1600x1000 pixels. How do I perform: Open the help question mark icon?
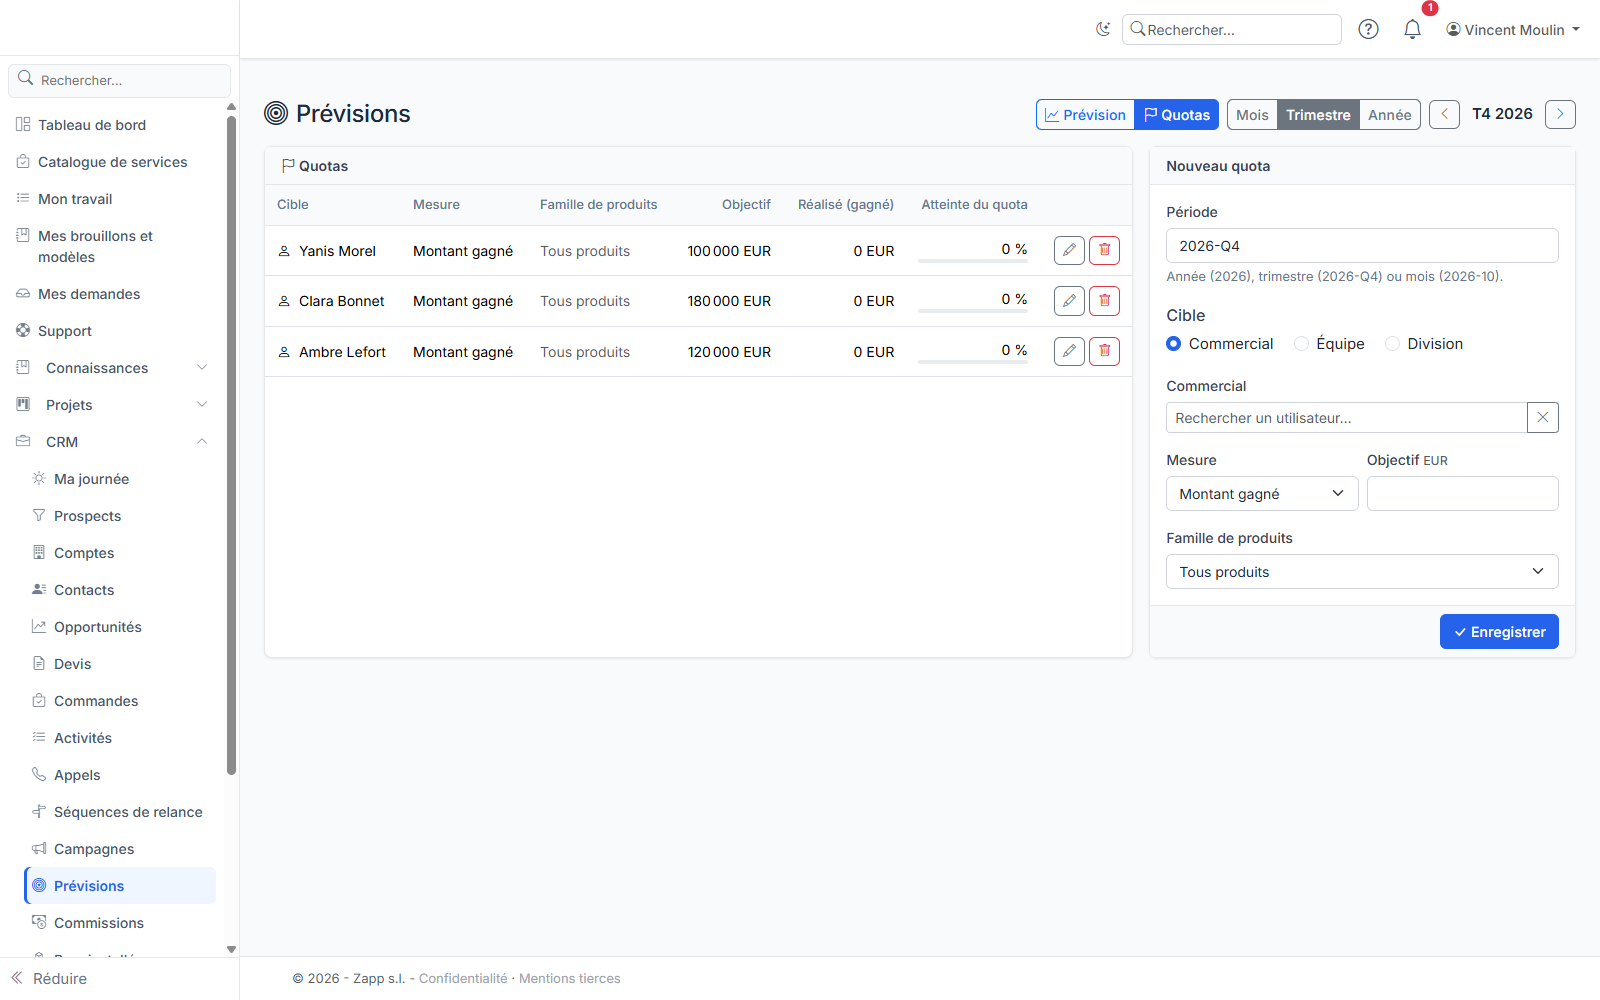(1368, 29)
